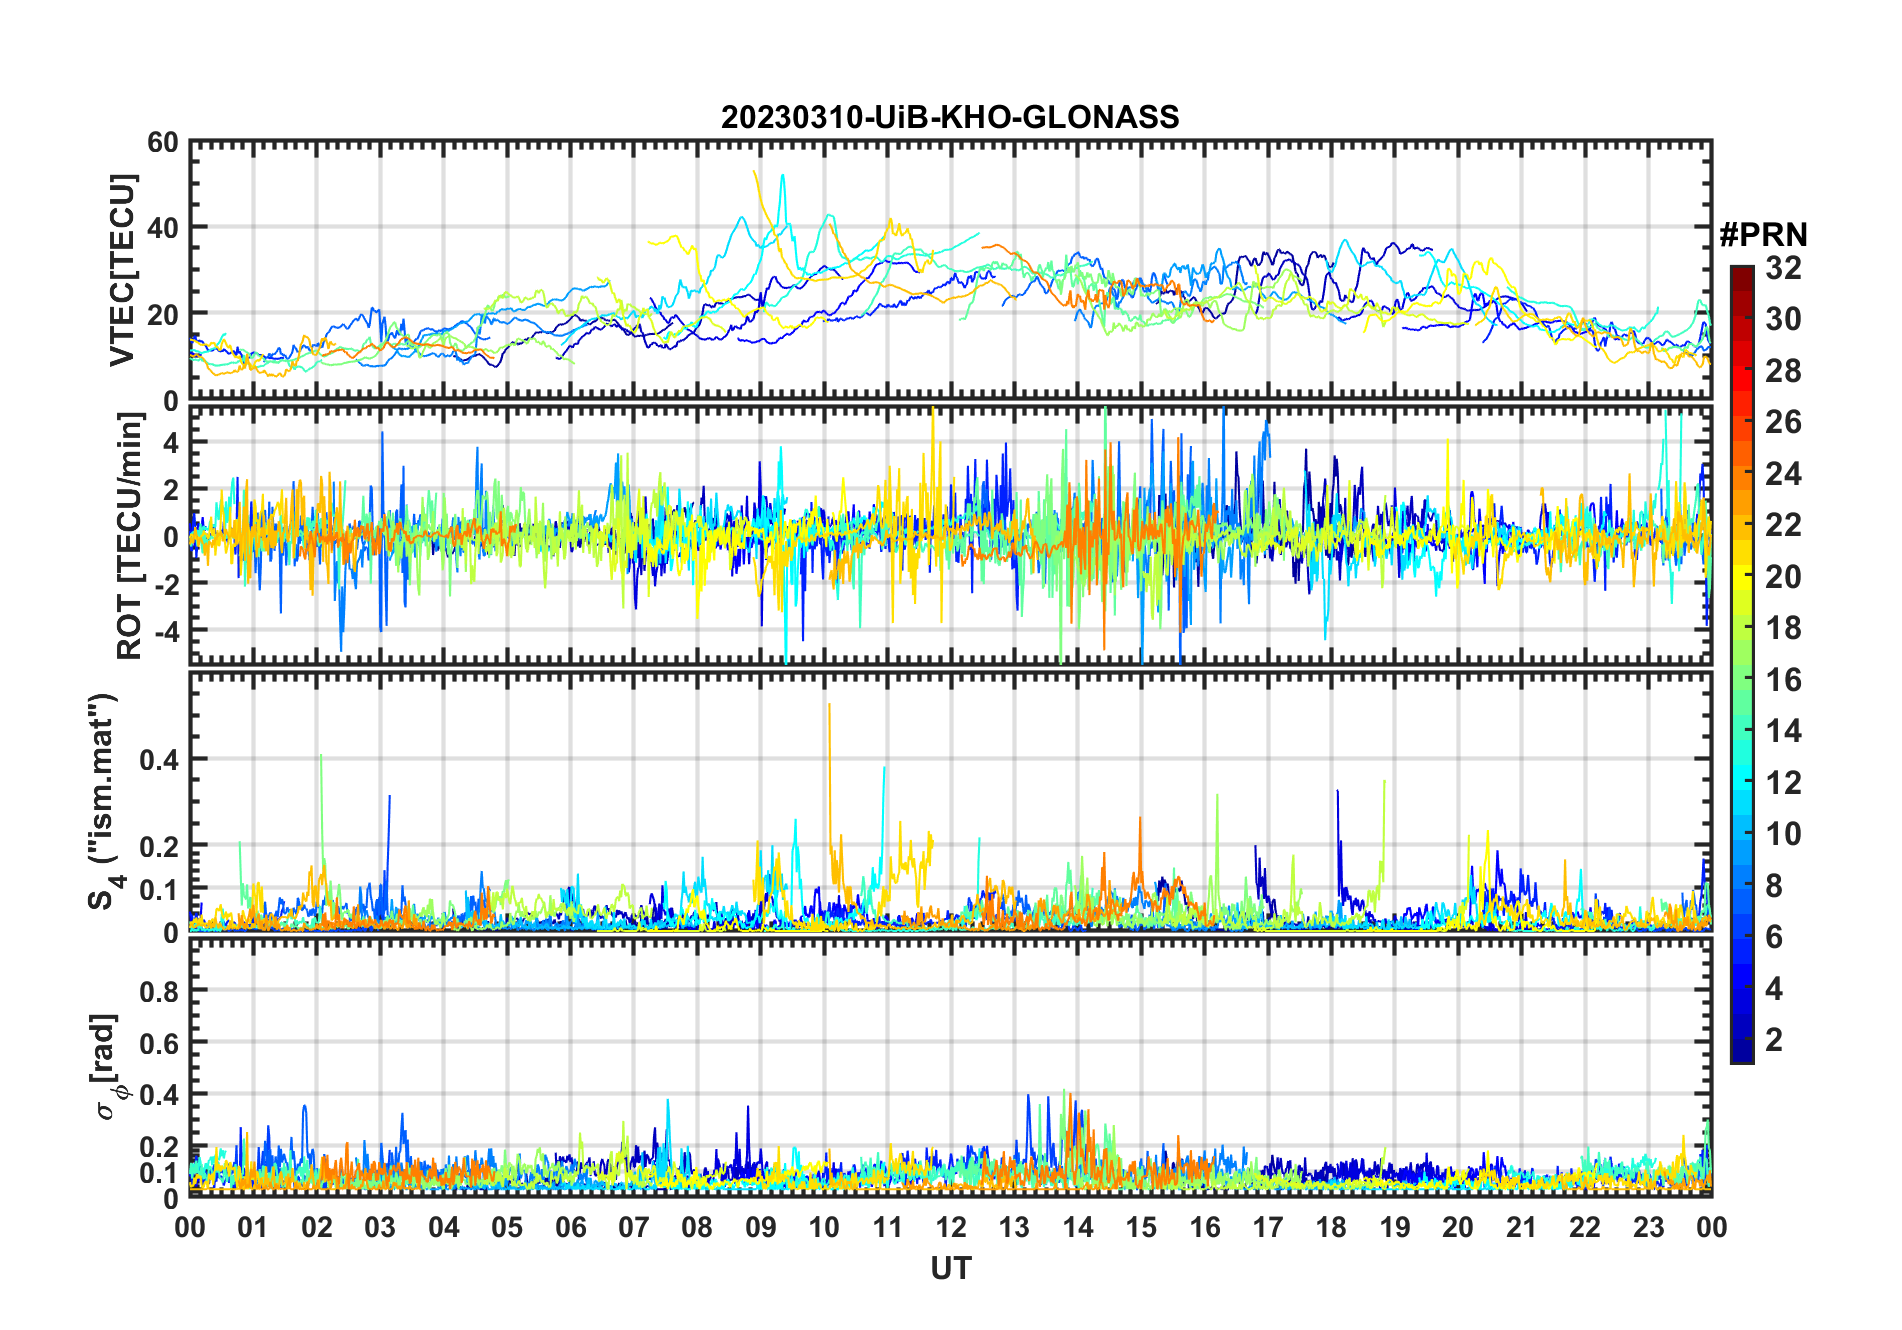1902x1330 pixels.
Task: Pick the dark blue bottom of colorbar
Action: 1742,1050
